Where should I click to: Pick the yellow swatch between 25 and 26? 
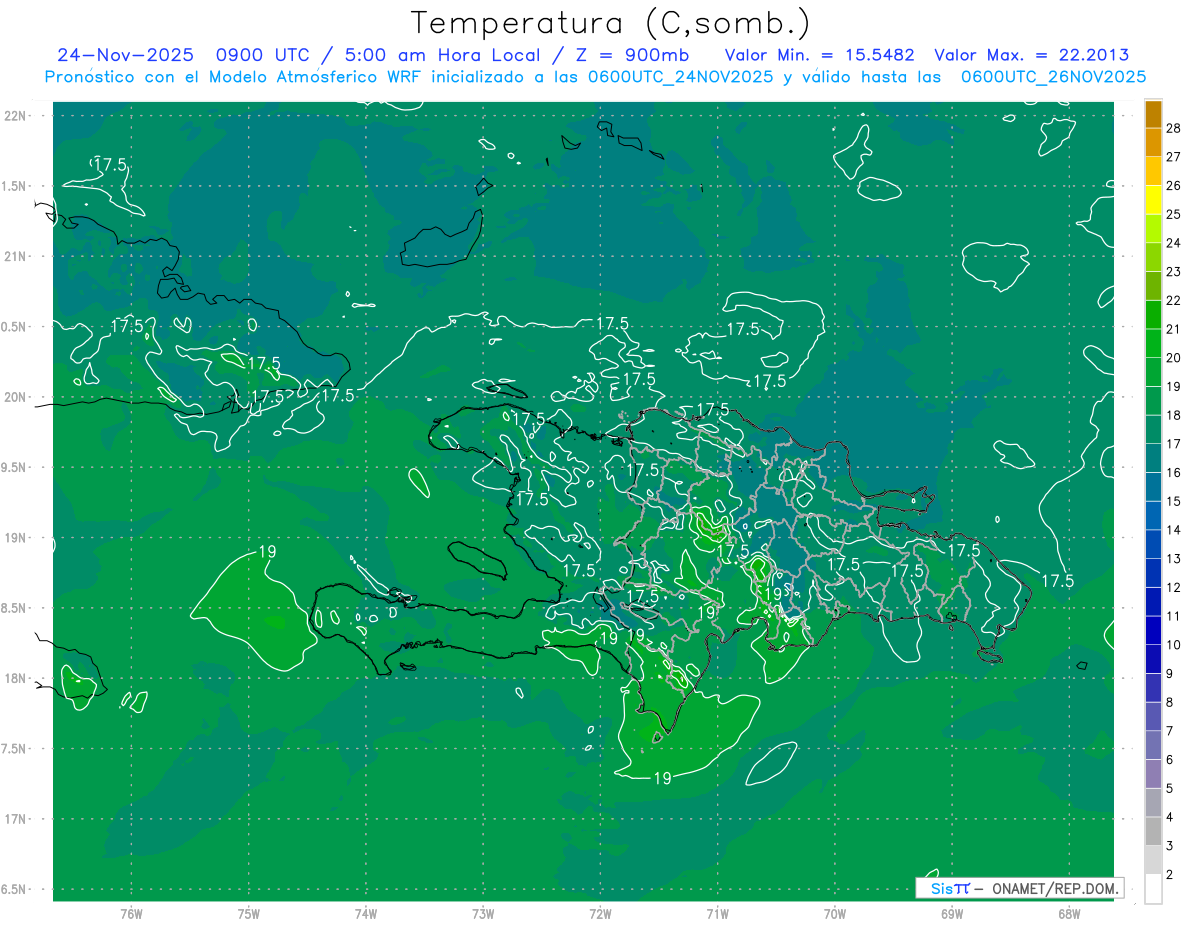pos(1153,200)
